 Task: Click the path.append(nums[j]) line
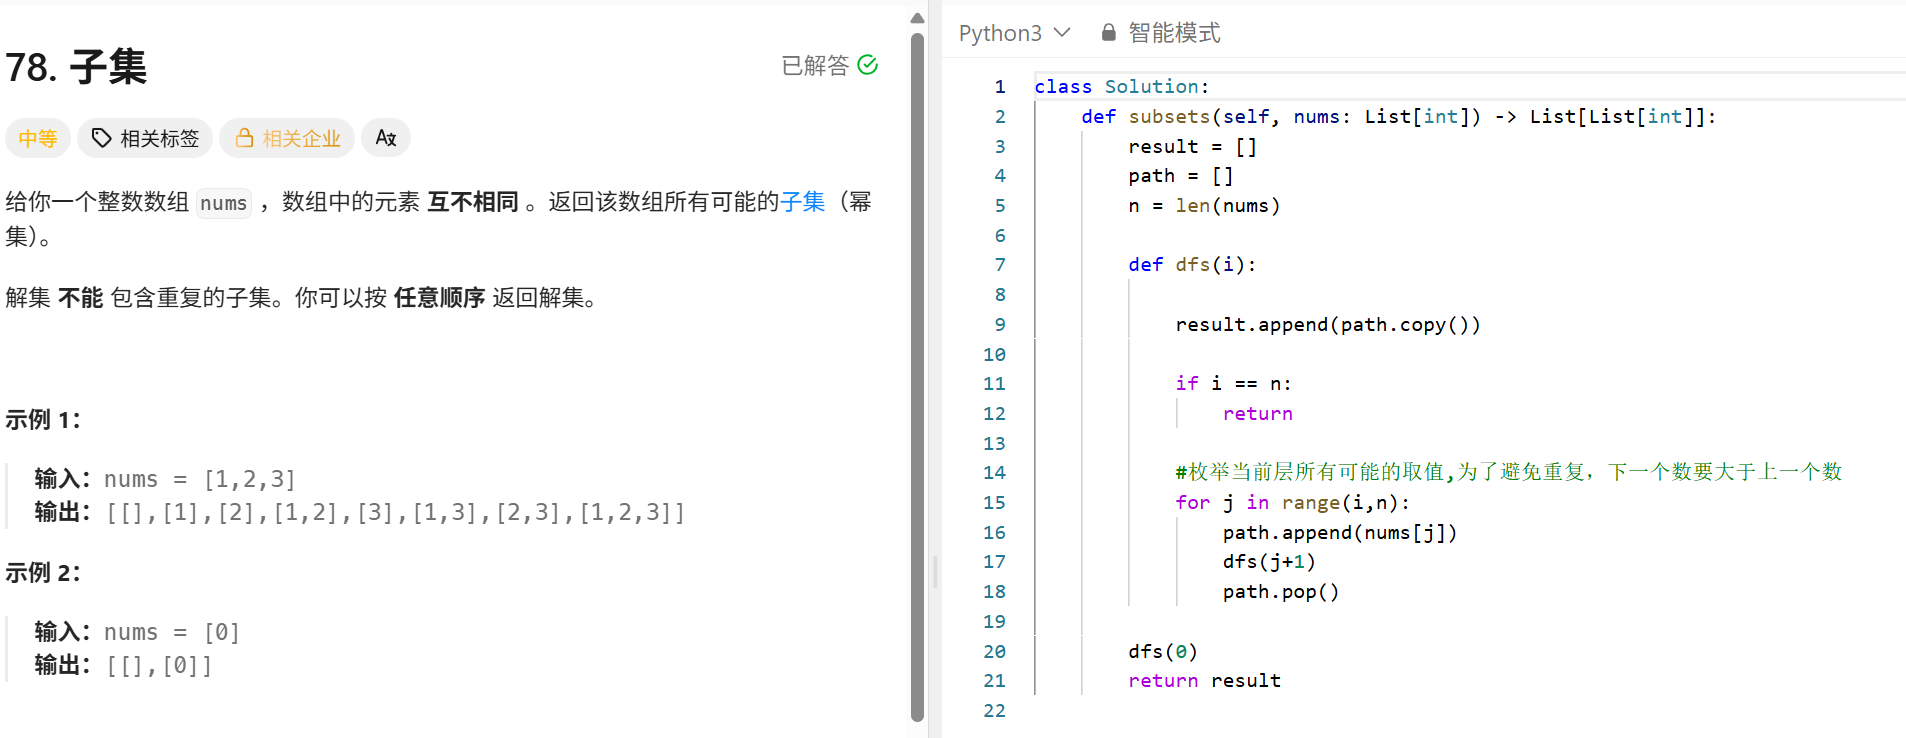[1339, 533]
